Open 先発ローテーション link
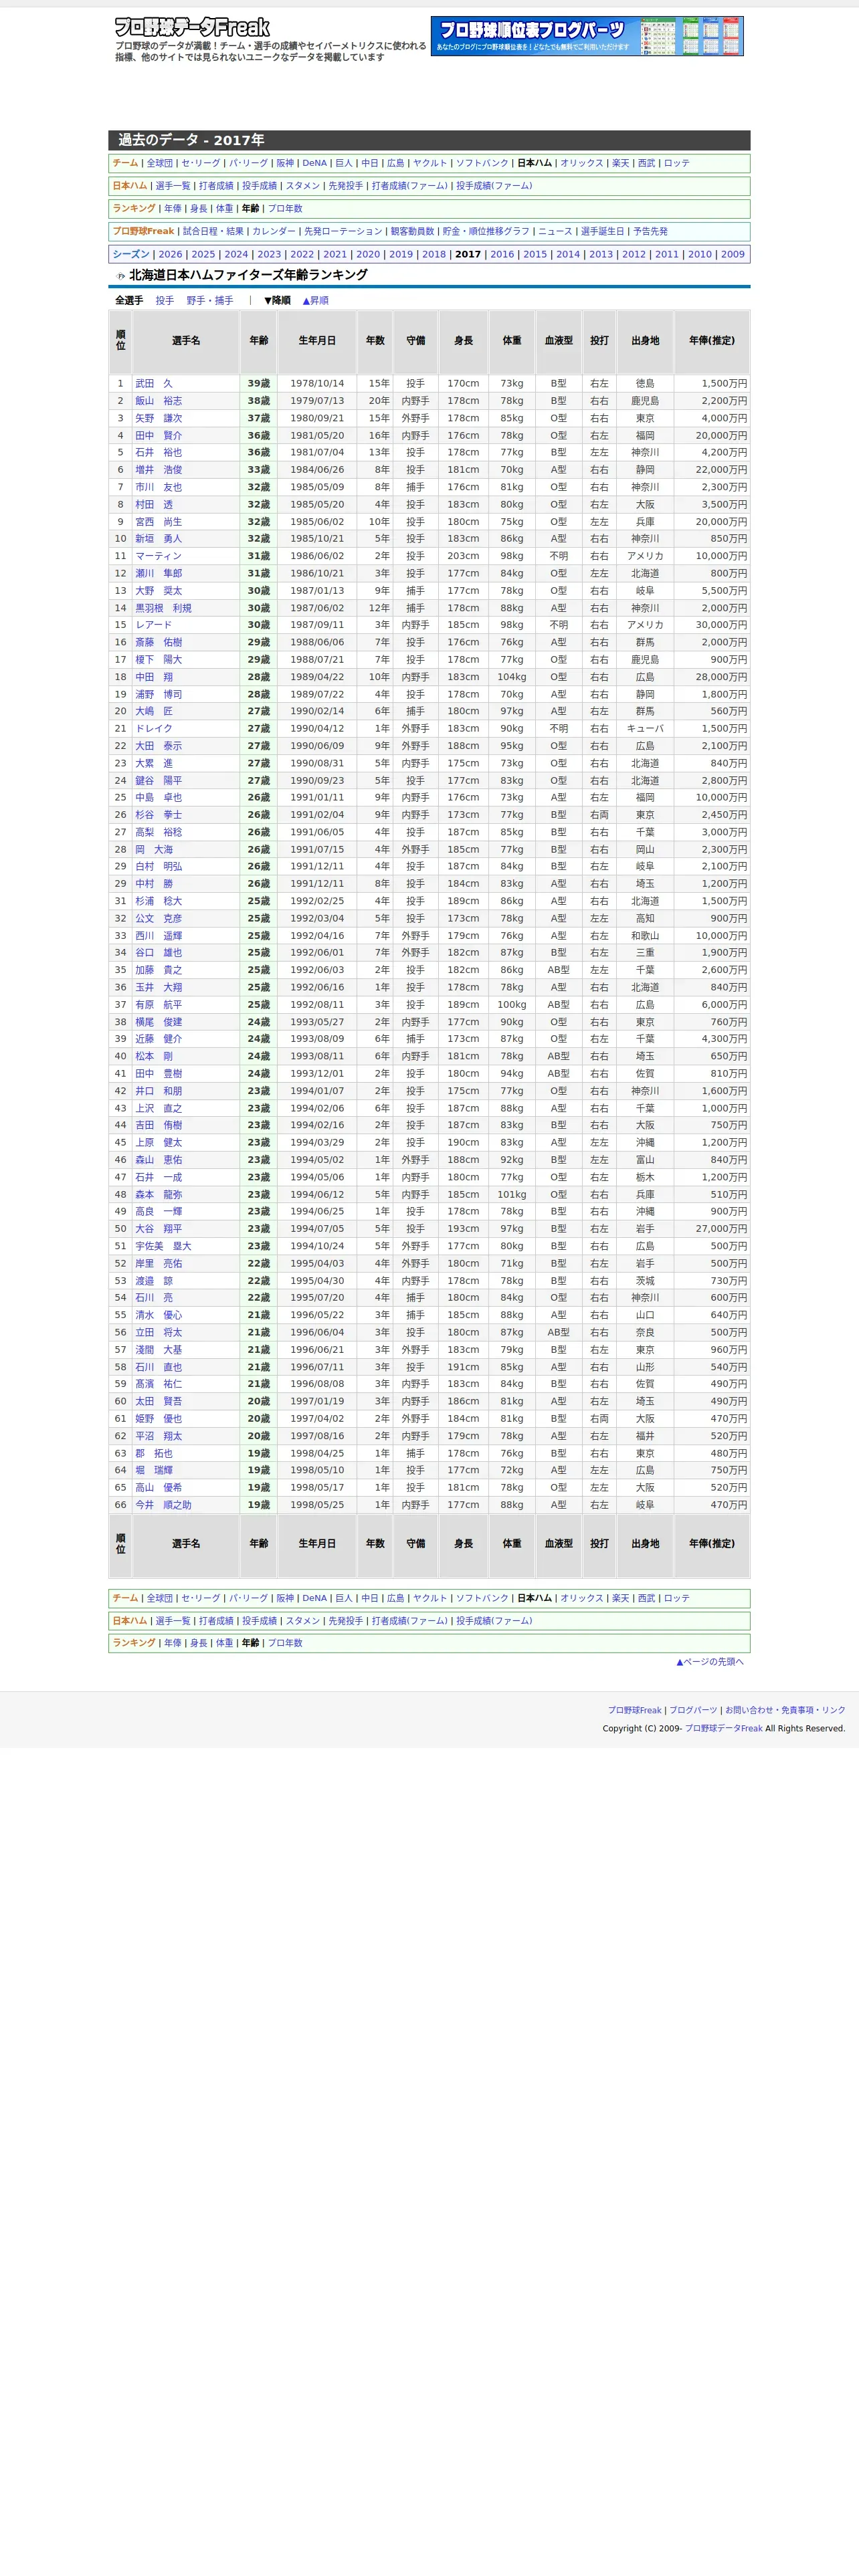859x2576 pixels. click(x=343, y=232)
